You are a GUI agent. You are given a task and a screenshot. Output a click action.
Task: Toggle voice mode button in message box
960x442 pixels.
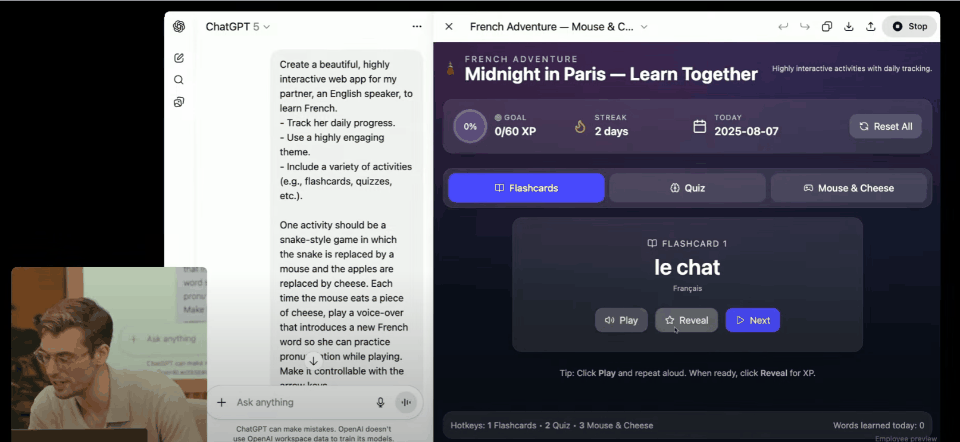tap(406, 402)
